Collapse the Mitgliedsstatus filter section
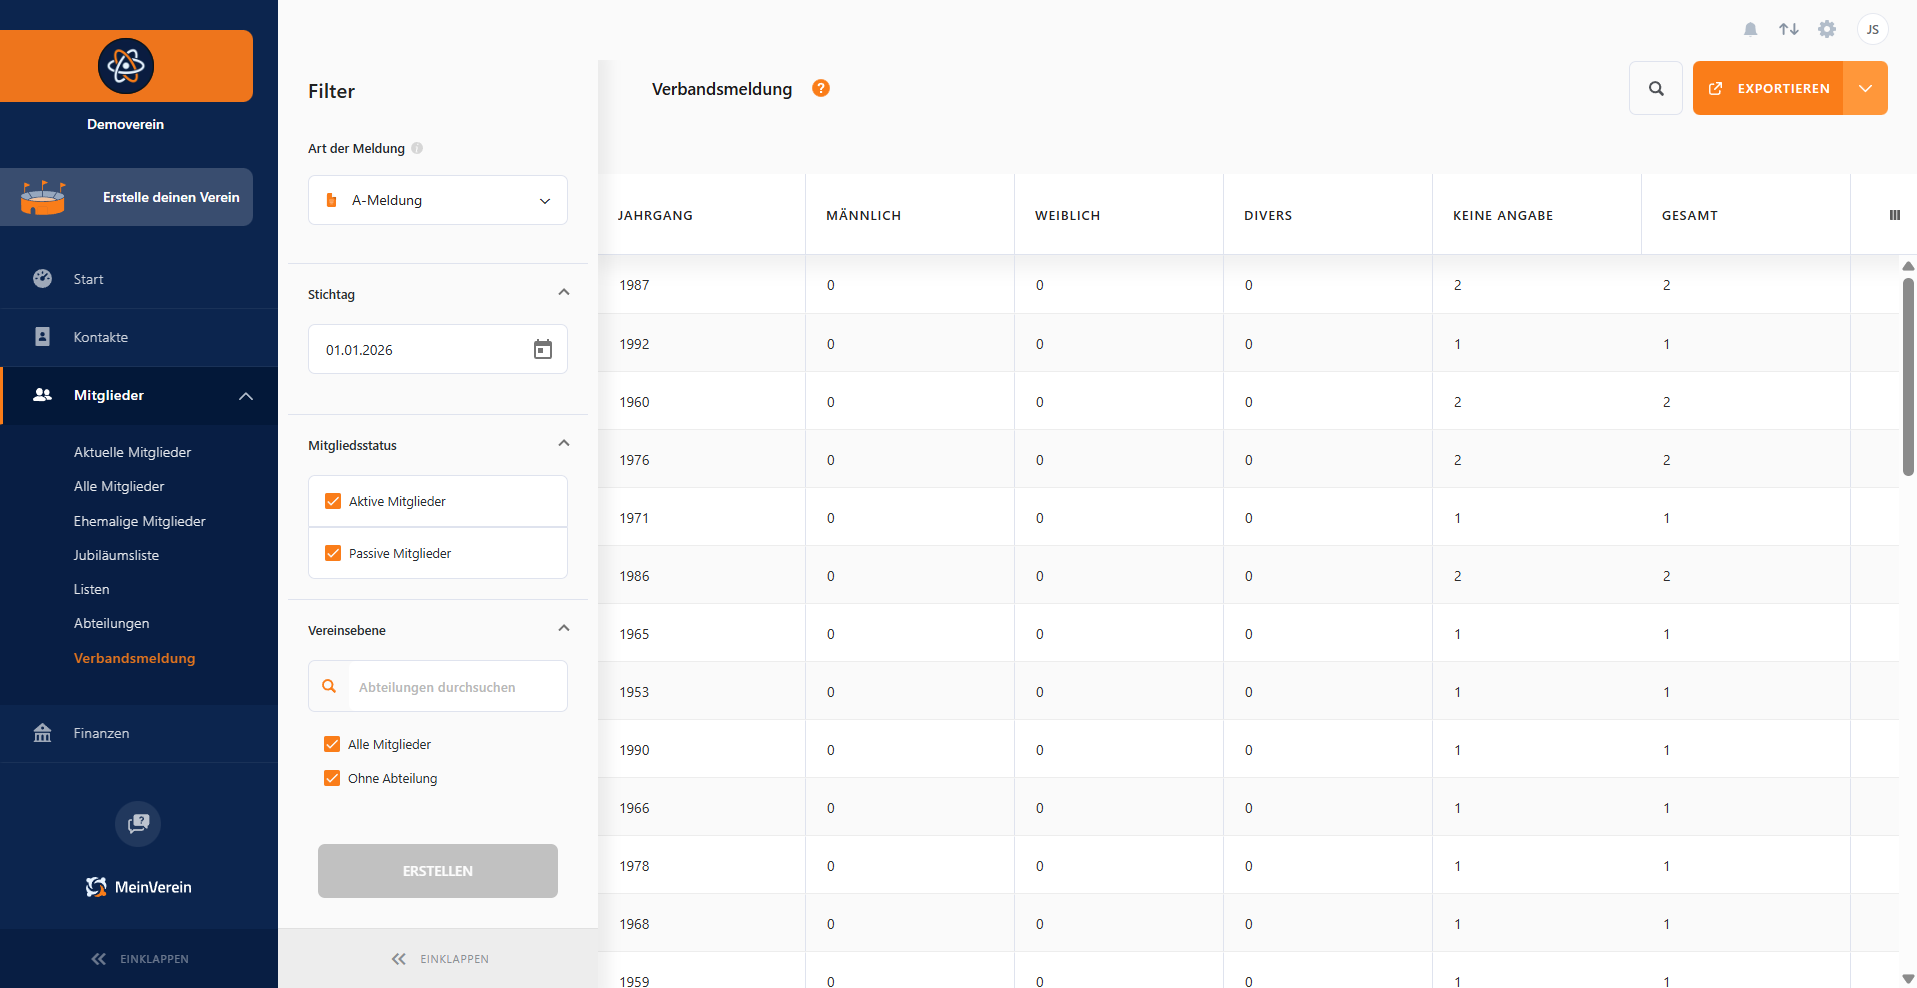This screenshot has width=1917, height=988. [x=564, y=444]
